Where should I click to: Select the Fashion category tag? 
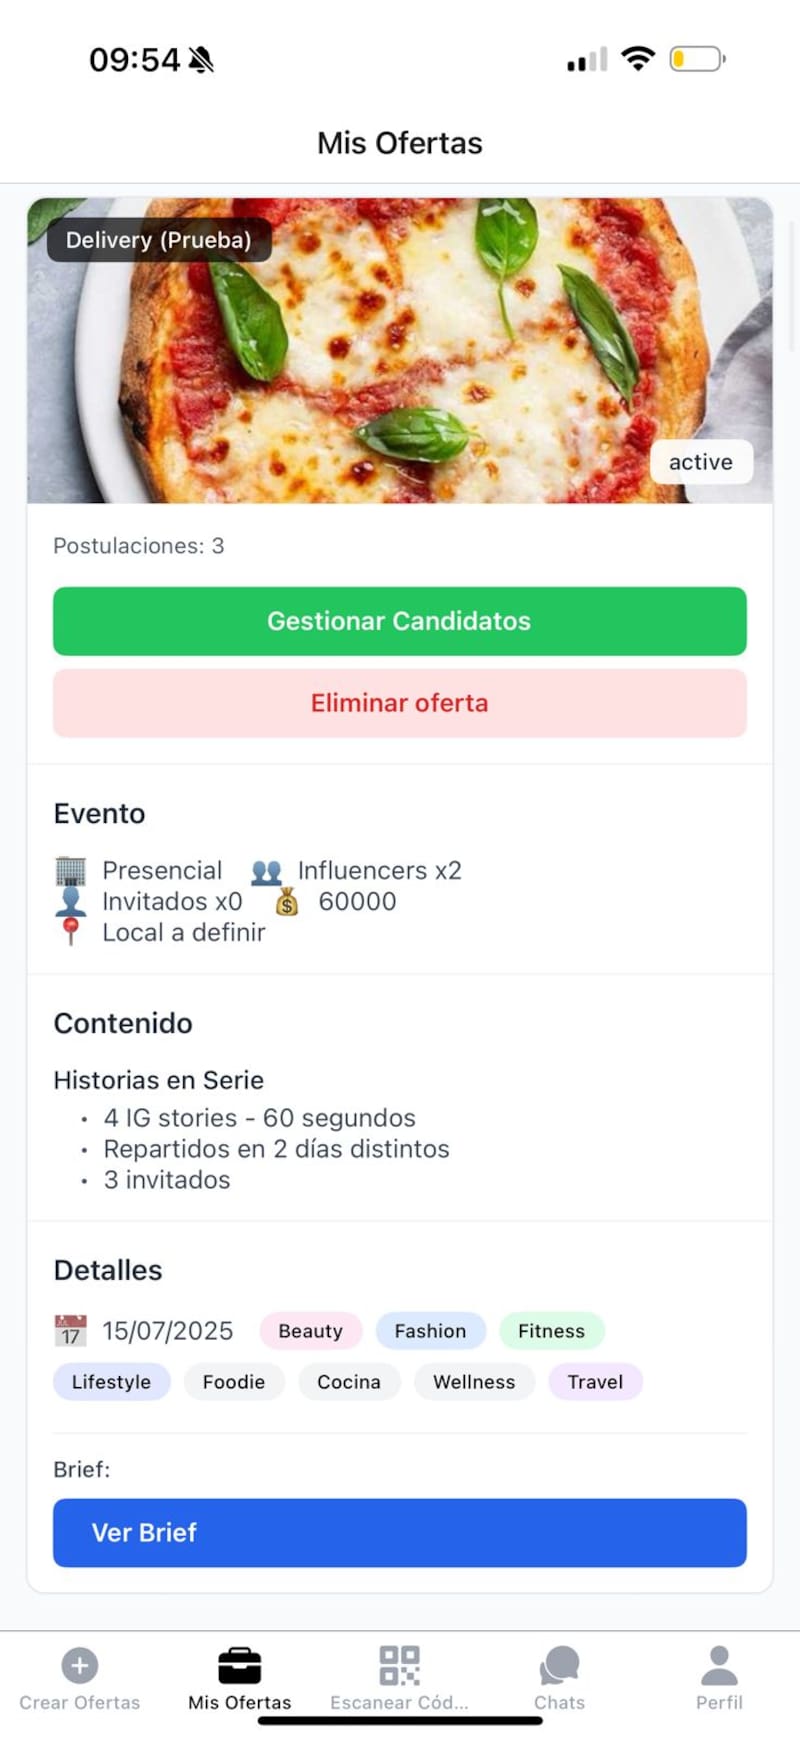coord(430,1331)
